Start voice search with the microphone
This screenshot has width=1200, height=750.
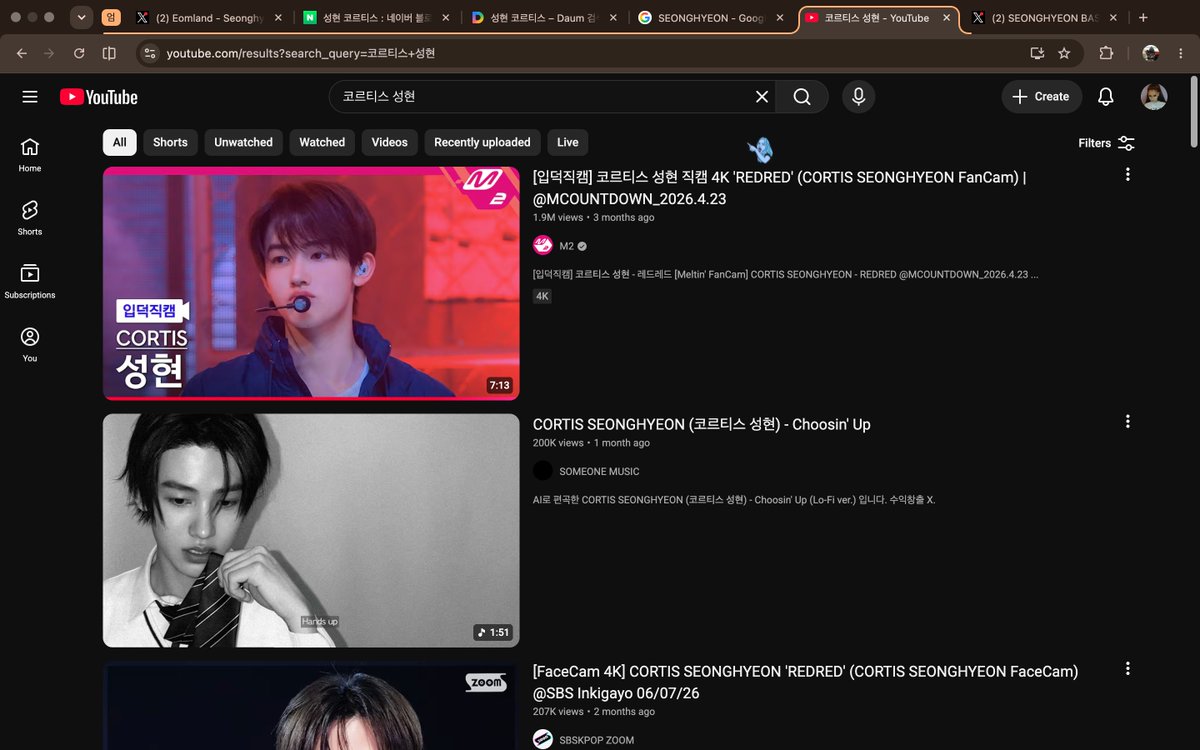(x=858, y=97)
